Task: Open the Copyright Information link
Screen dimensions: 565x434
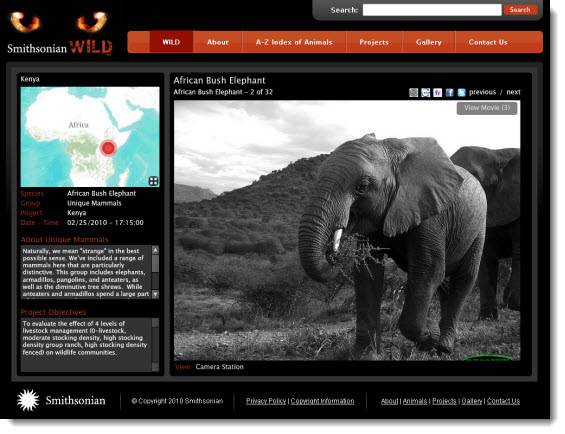Action: click(322, 401)
